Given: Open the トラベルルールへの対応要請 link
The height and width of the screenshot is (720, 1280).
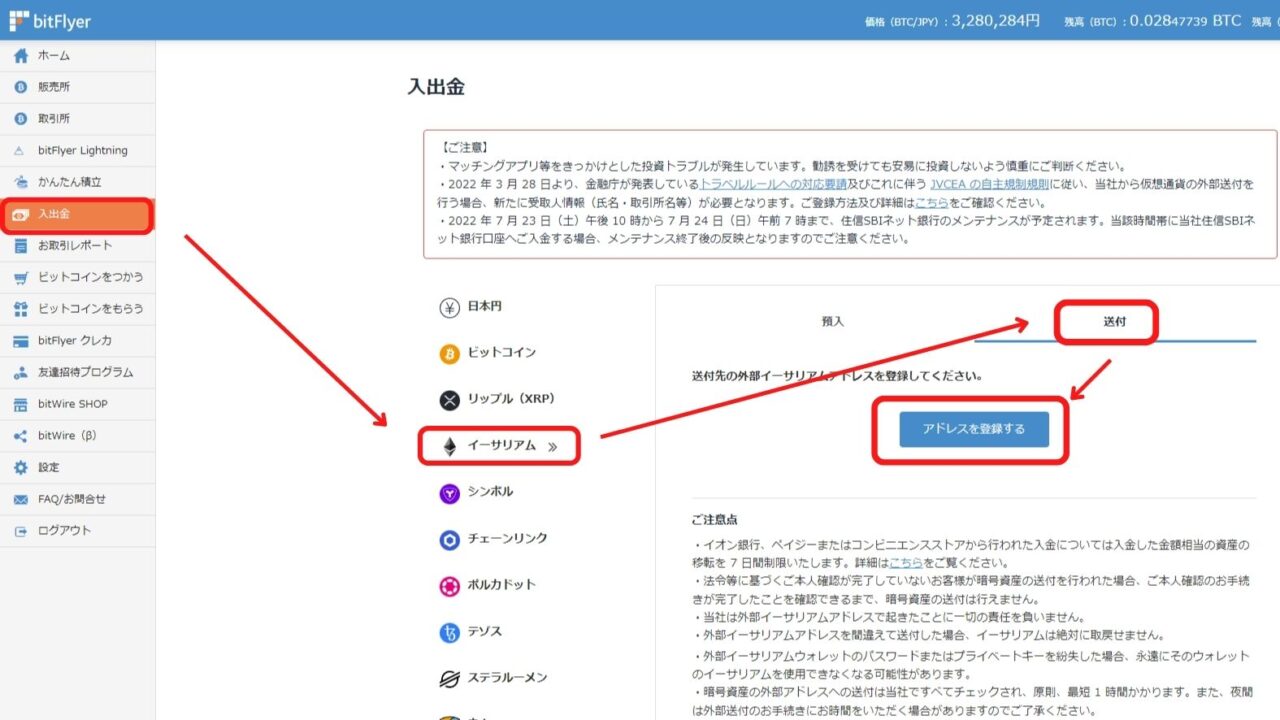Looking at the screenshot, I should point(773,184).
